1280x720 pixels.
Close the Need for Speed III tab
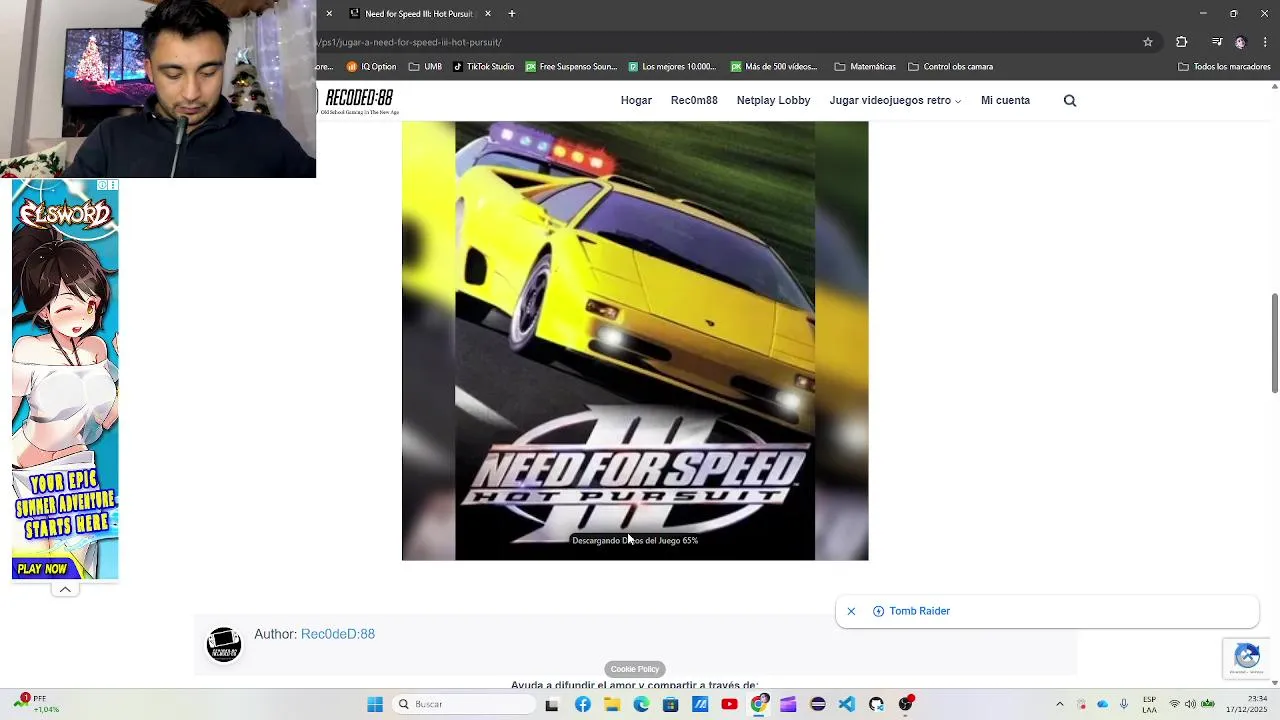coord(488,14)
